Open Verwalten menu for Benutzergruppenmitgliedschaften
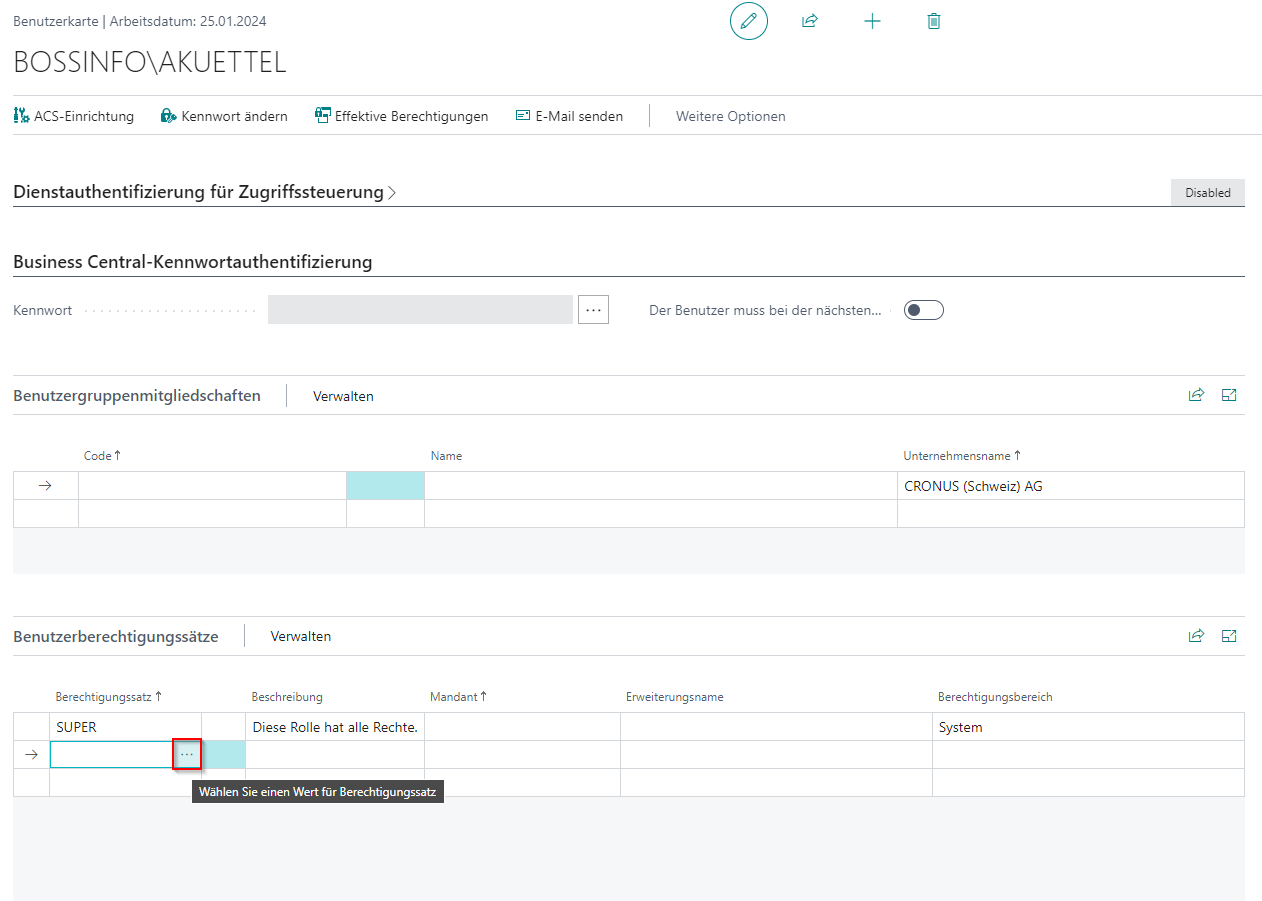Image resolution: width=1262 pixels, height=901 pixels. 343,396
